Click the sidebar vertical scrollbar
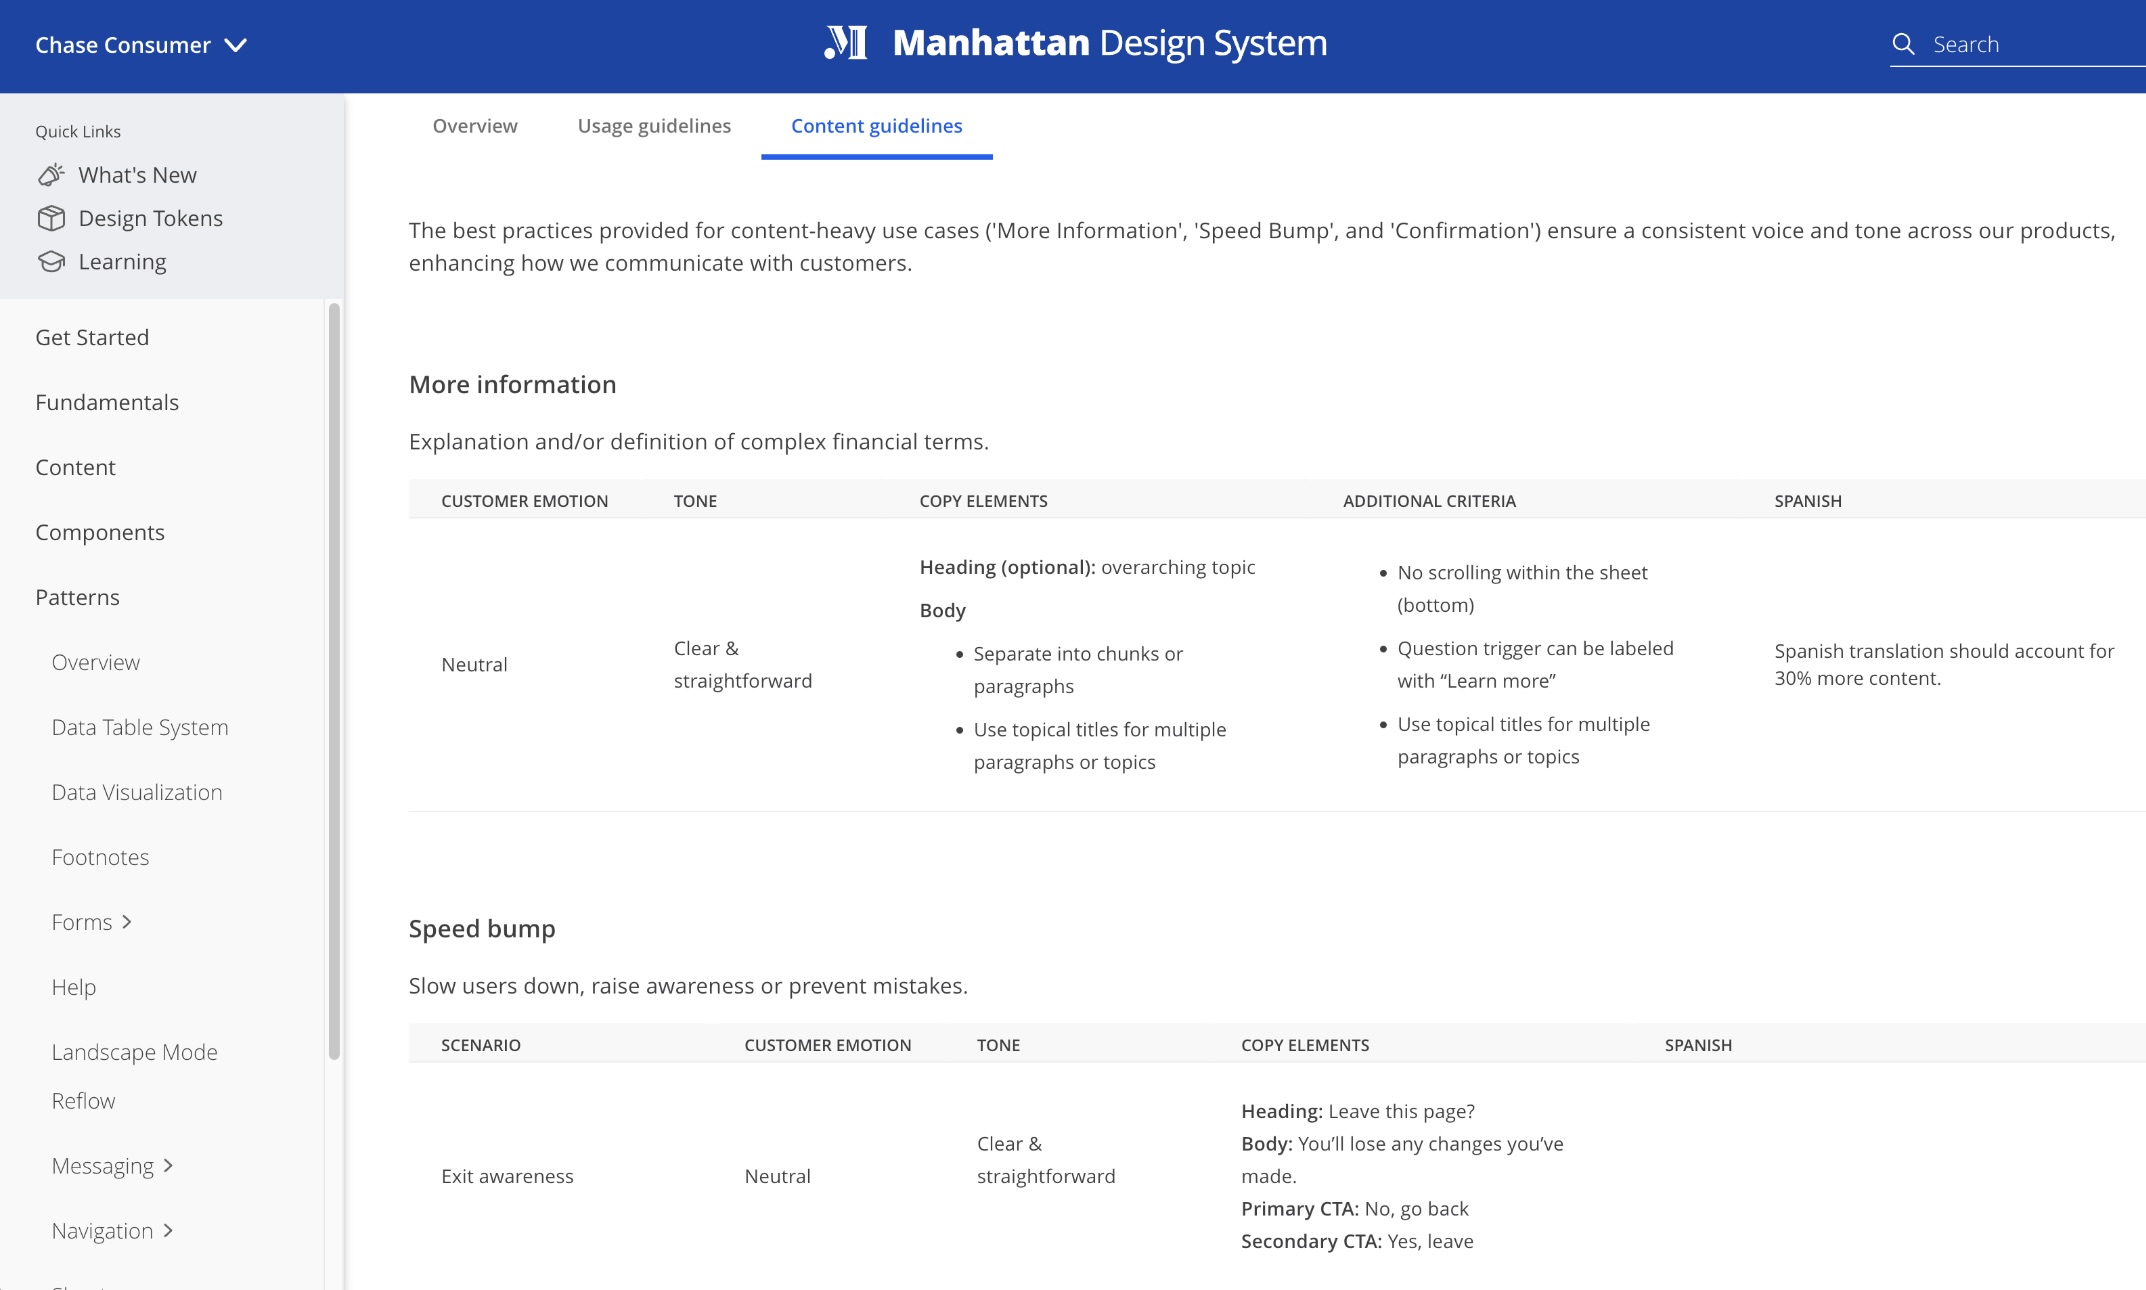 click(x=334, y=680)
